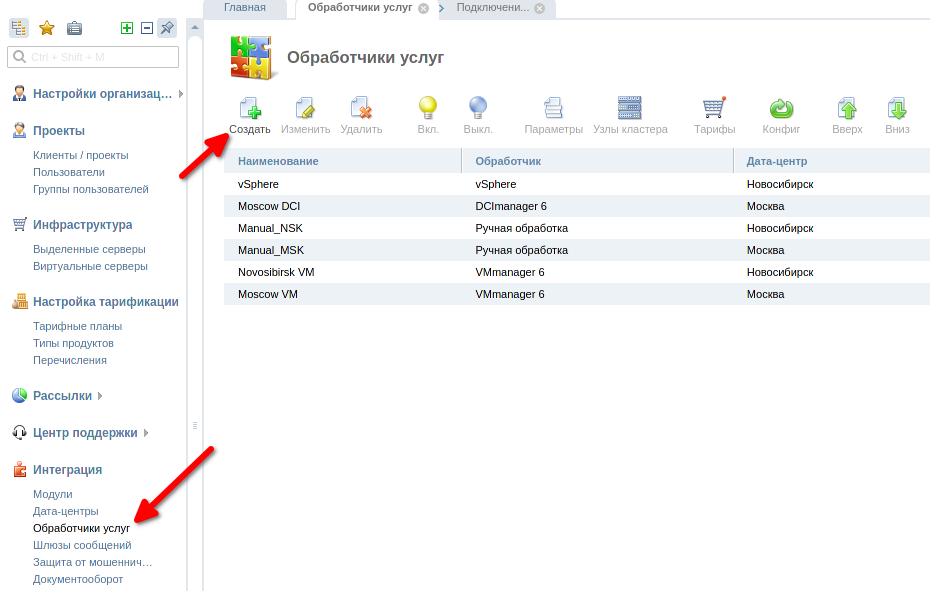Open Параметры toolbar icon
The height and width of the screenshot is (591, 930).
tap(553, 109)
